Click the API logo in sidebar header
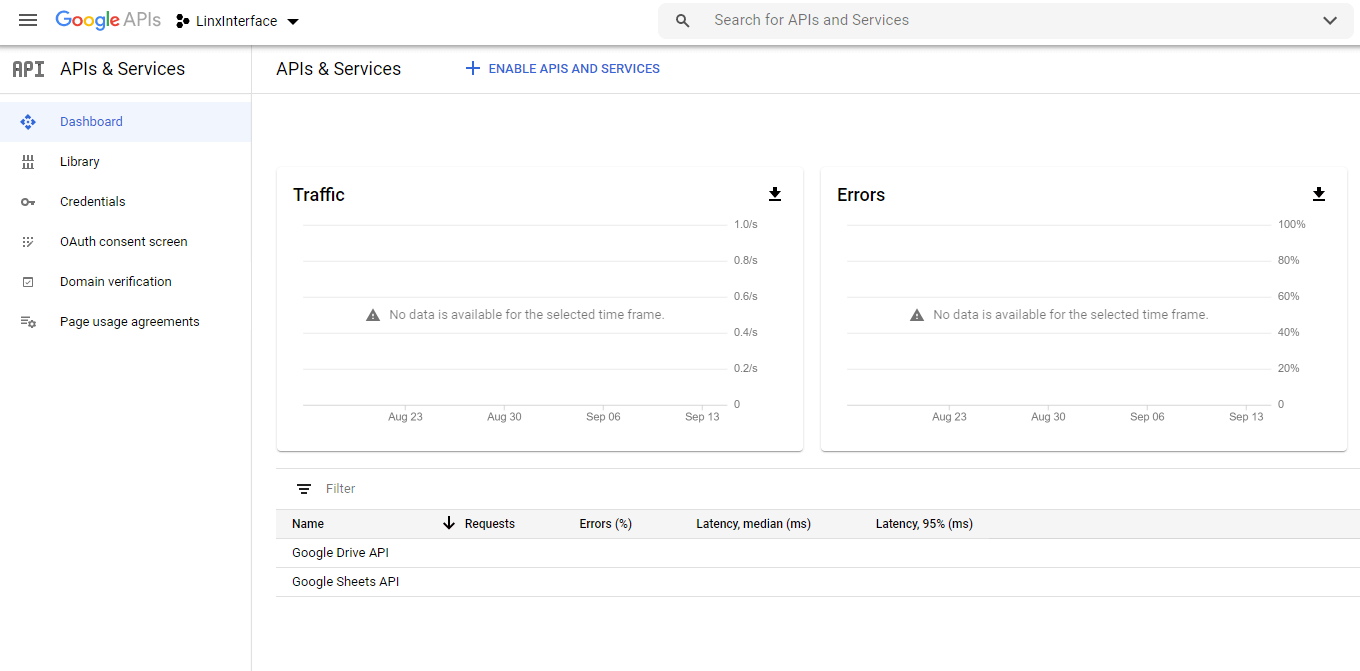This screenshot has width=1360, height=671. [x=28, y=69]
